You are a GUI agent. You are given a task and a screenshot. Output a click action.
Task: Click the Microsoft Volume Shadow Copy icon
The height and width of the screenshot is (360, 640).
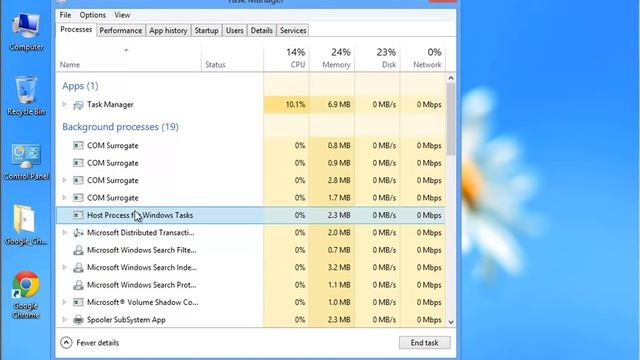78,302
